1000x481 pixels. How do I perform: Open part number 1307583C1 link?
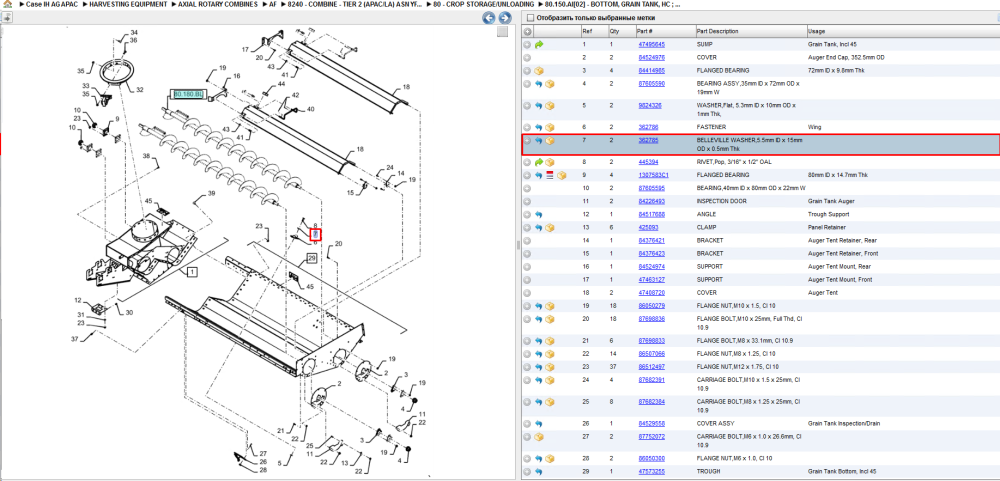coord(653,175)
